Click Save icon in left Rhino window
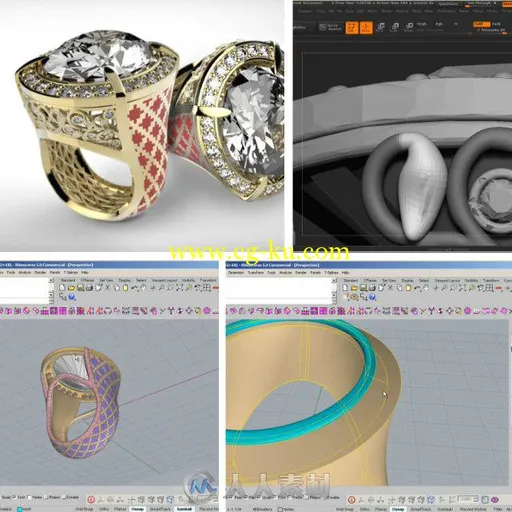The width and height of the screenshot is (512, 512). pos(81,288)
